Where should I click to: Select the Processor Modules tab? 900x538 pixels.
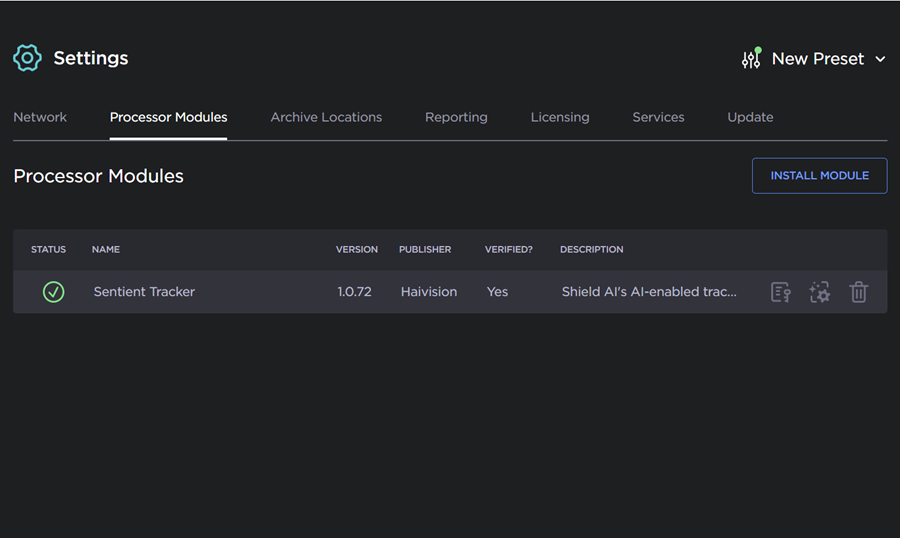168,117
